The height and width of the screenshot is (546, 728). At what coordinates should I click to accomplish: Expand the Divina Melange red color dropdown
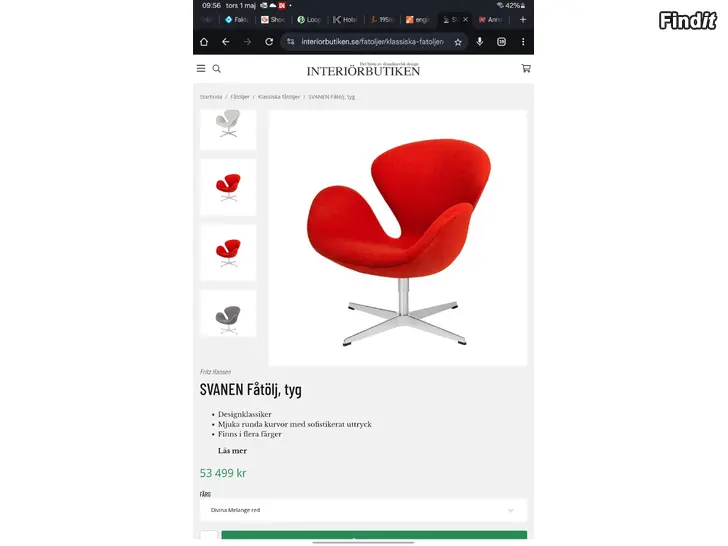tap(364, 510)
